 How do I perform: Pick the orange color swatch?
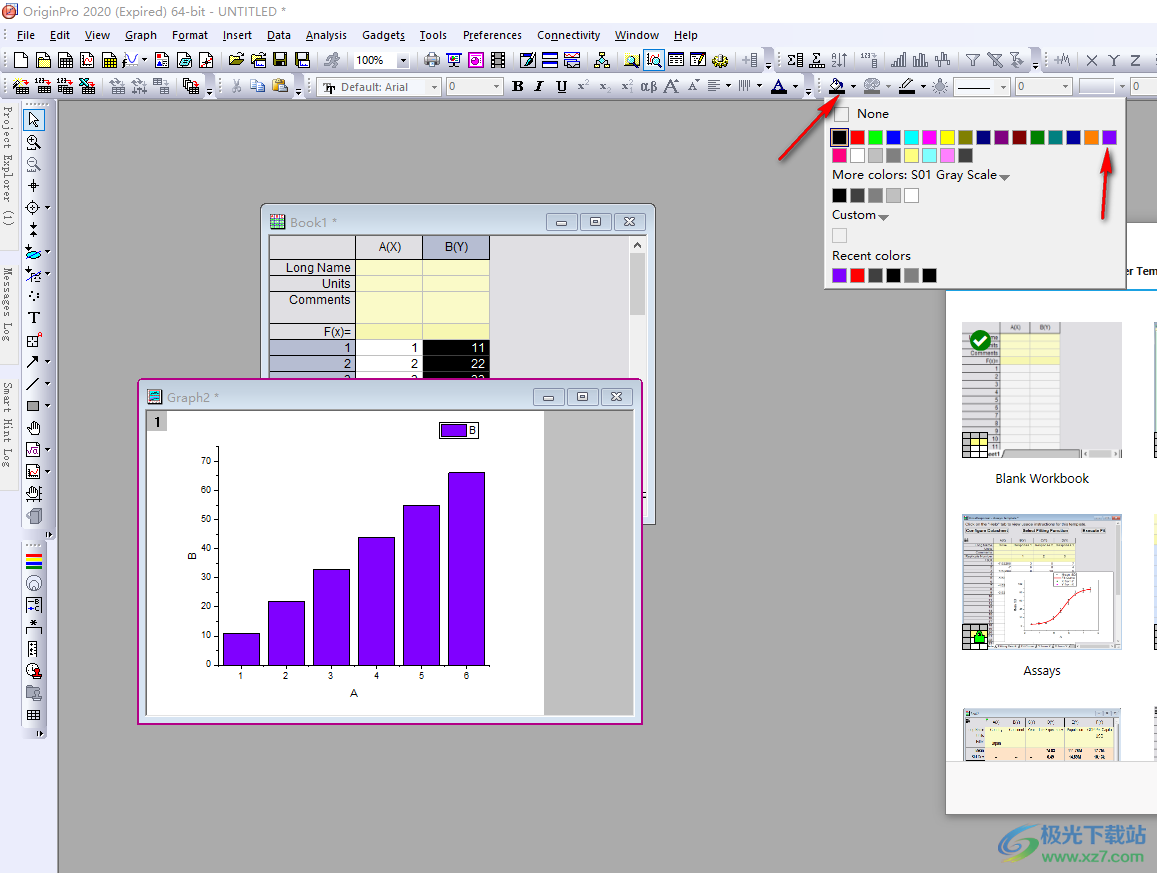point(1091,137)
